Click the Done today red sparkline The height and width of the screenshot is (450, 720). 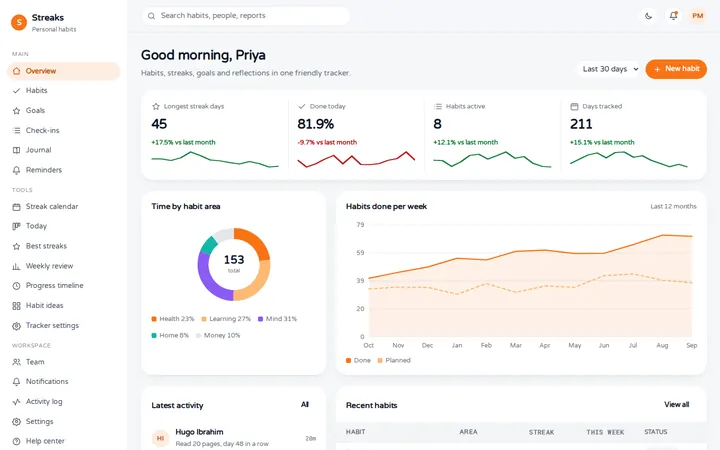(x=356, y=159)
